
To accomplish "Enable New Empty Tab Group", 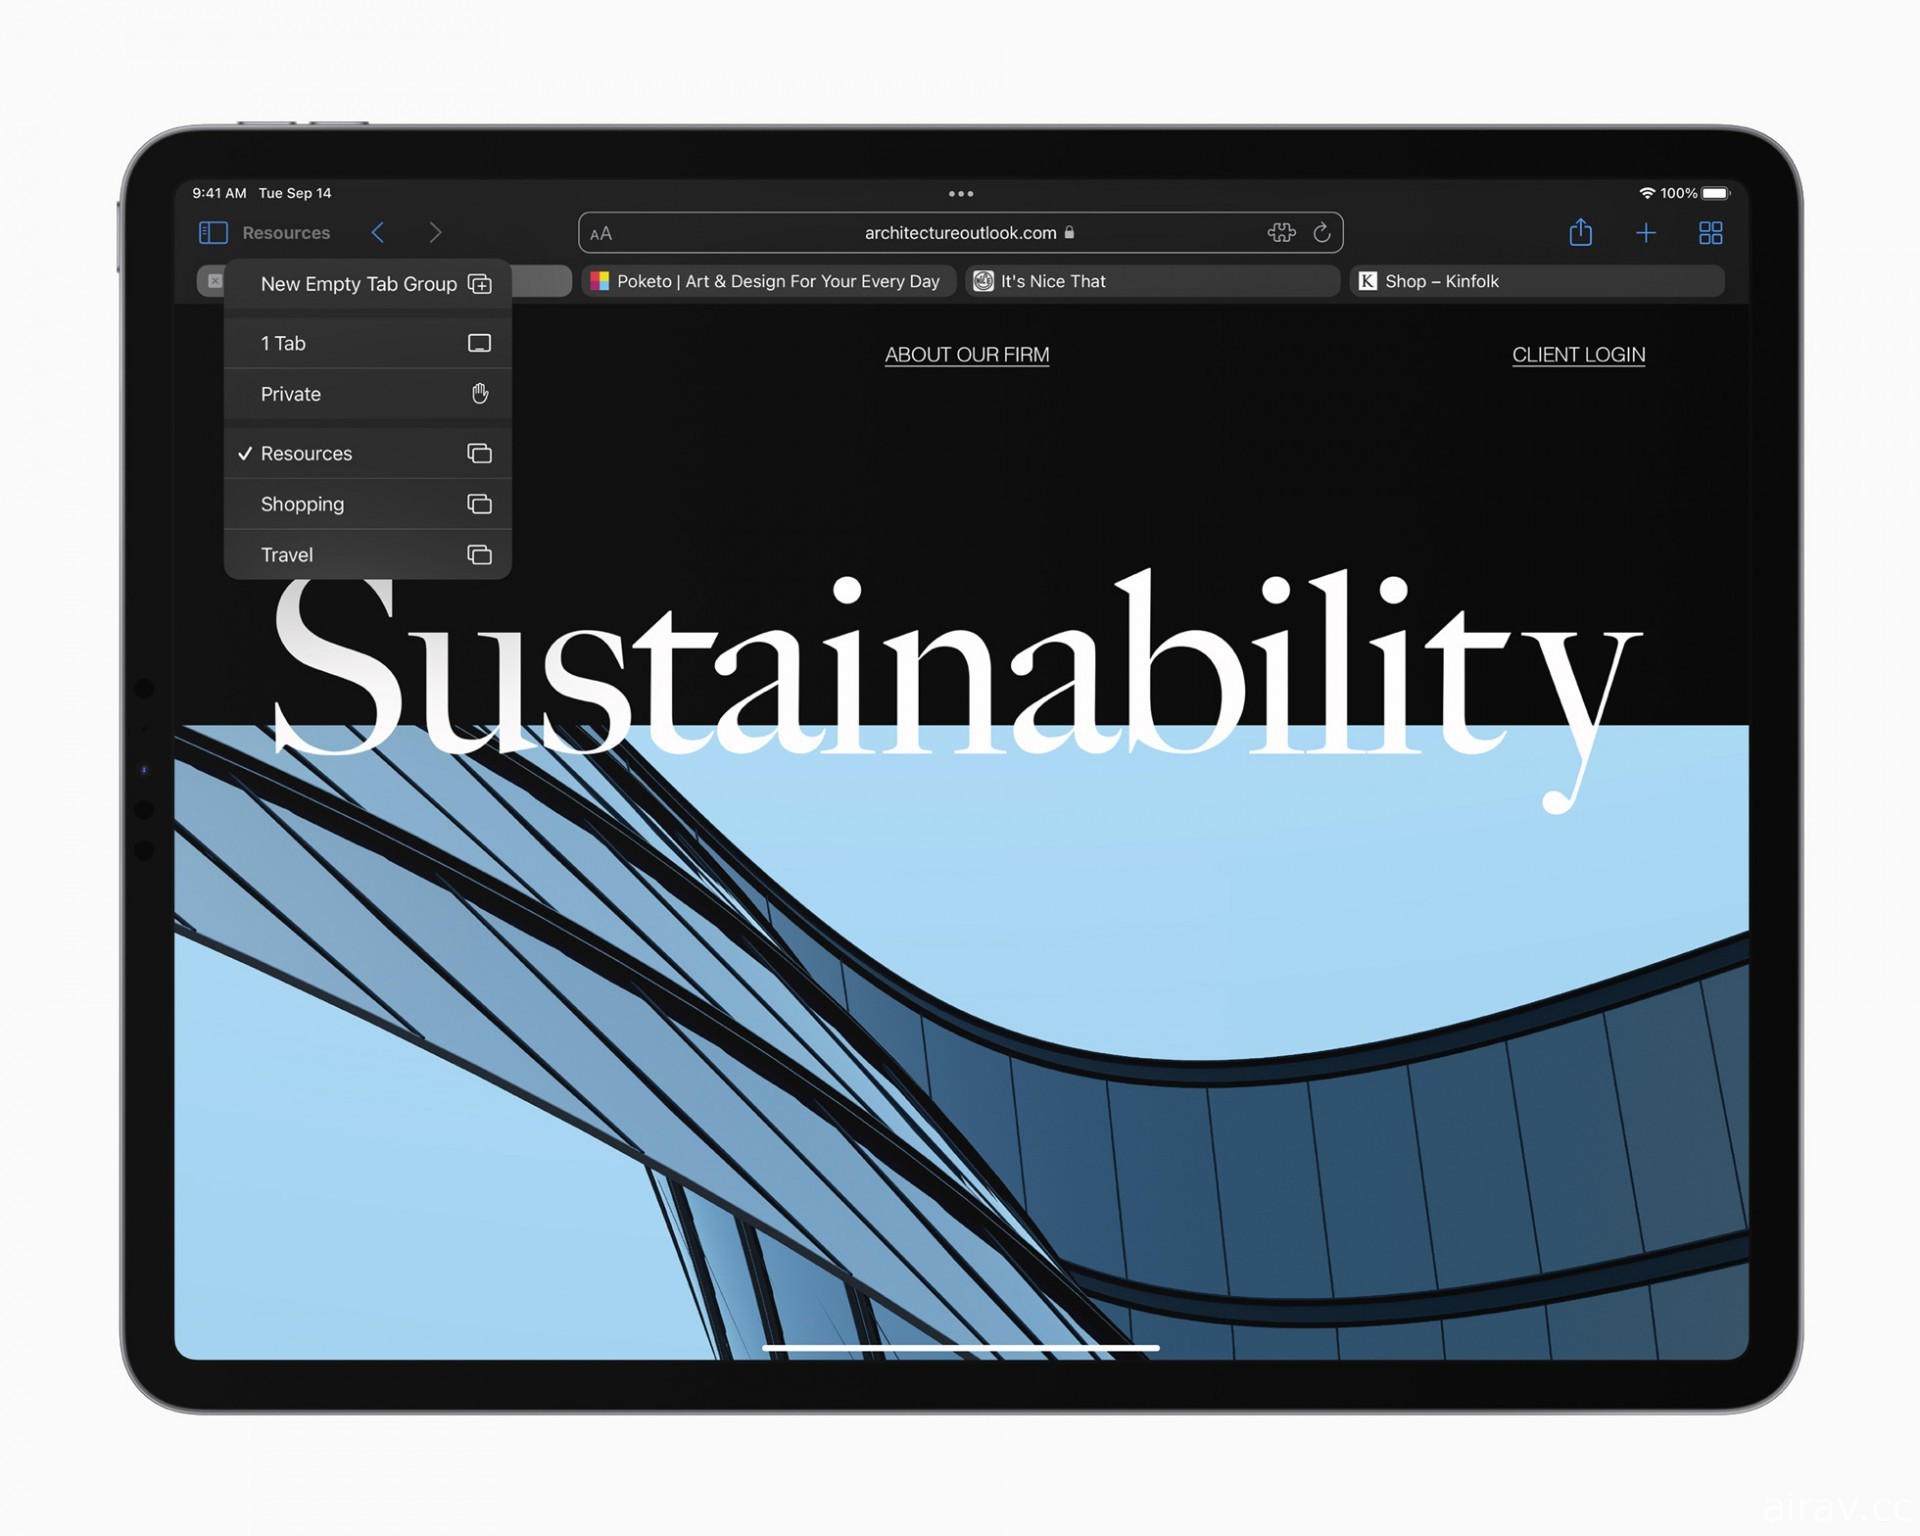I will pos(362,284).
